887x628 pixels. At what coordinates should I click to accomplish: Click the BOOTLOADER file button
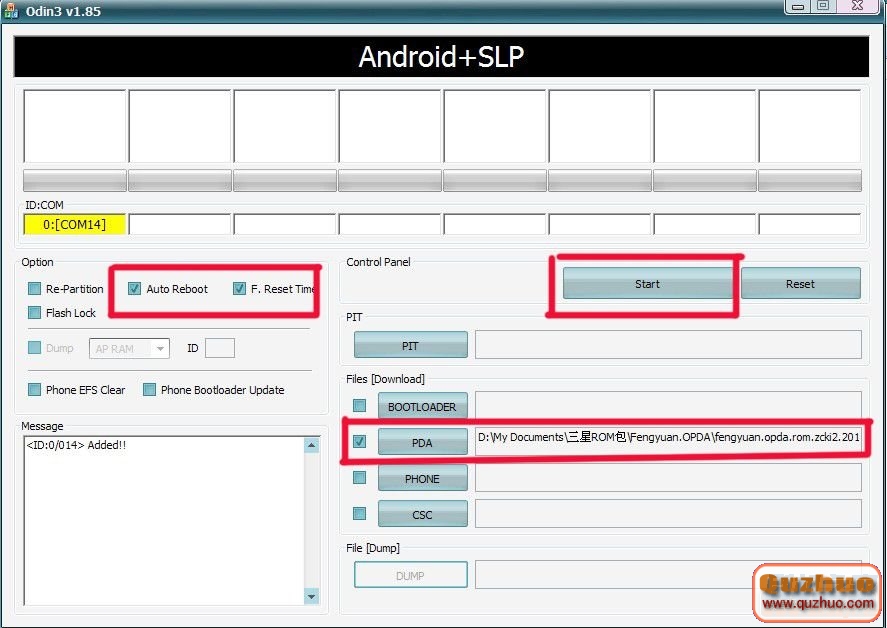[x=423, y=407]
